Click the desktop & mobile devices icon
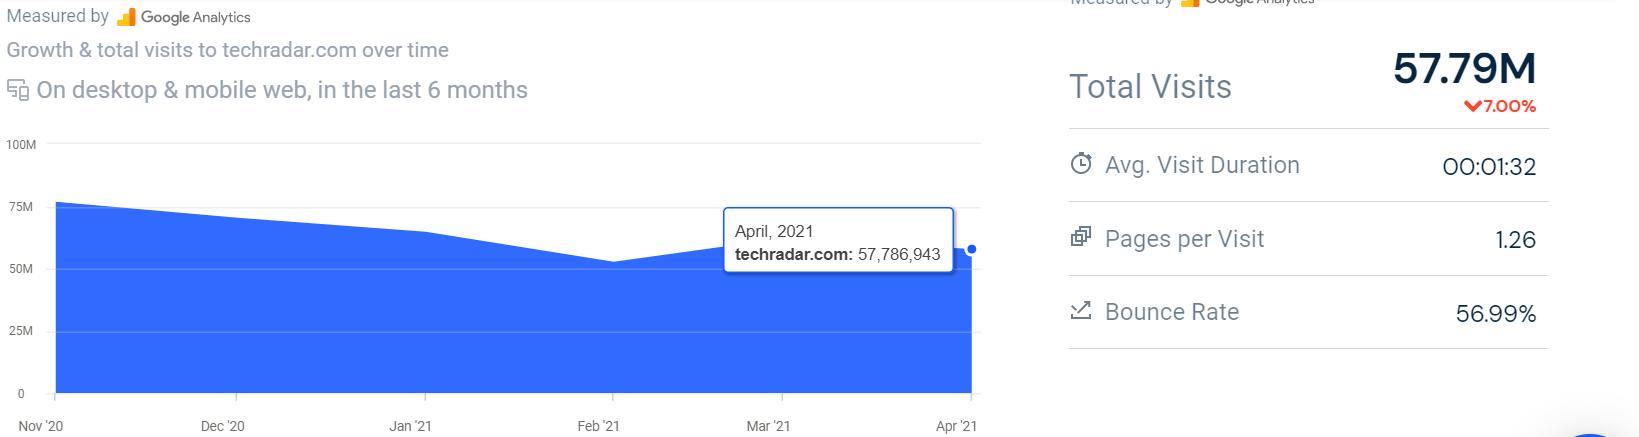This screenshot has width=1639, height=437. [x=18, y=90]
